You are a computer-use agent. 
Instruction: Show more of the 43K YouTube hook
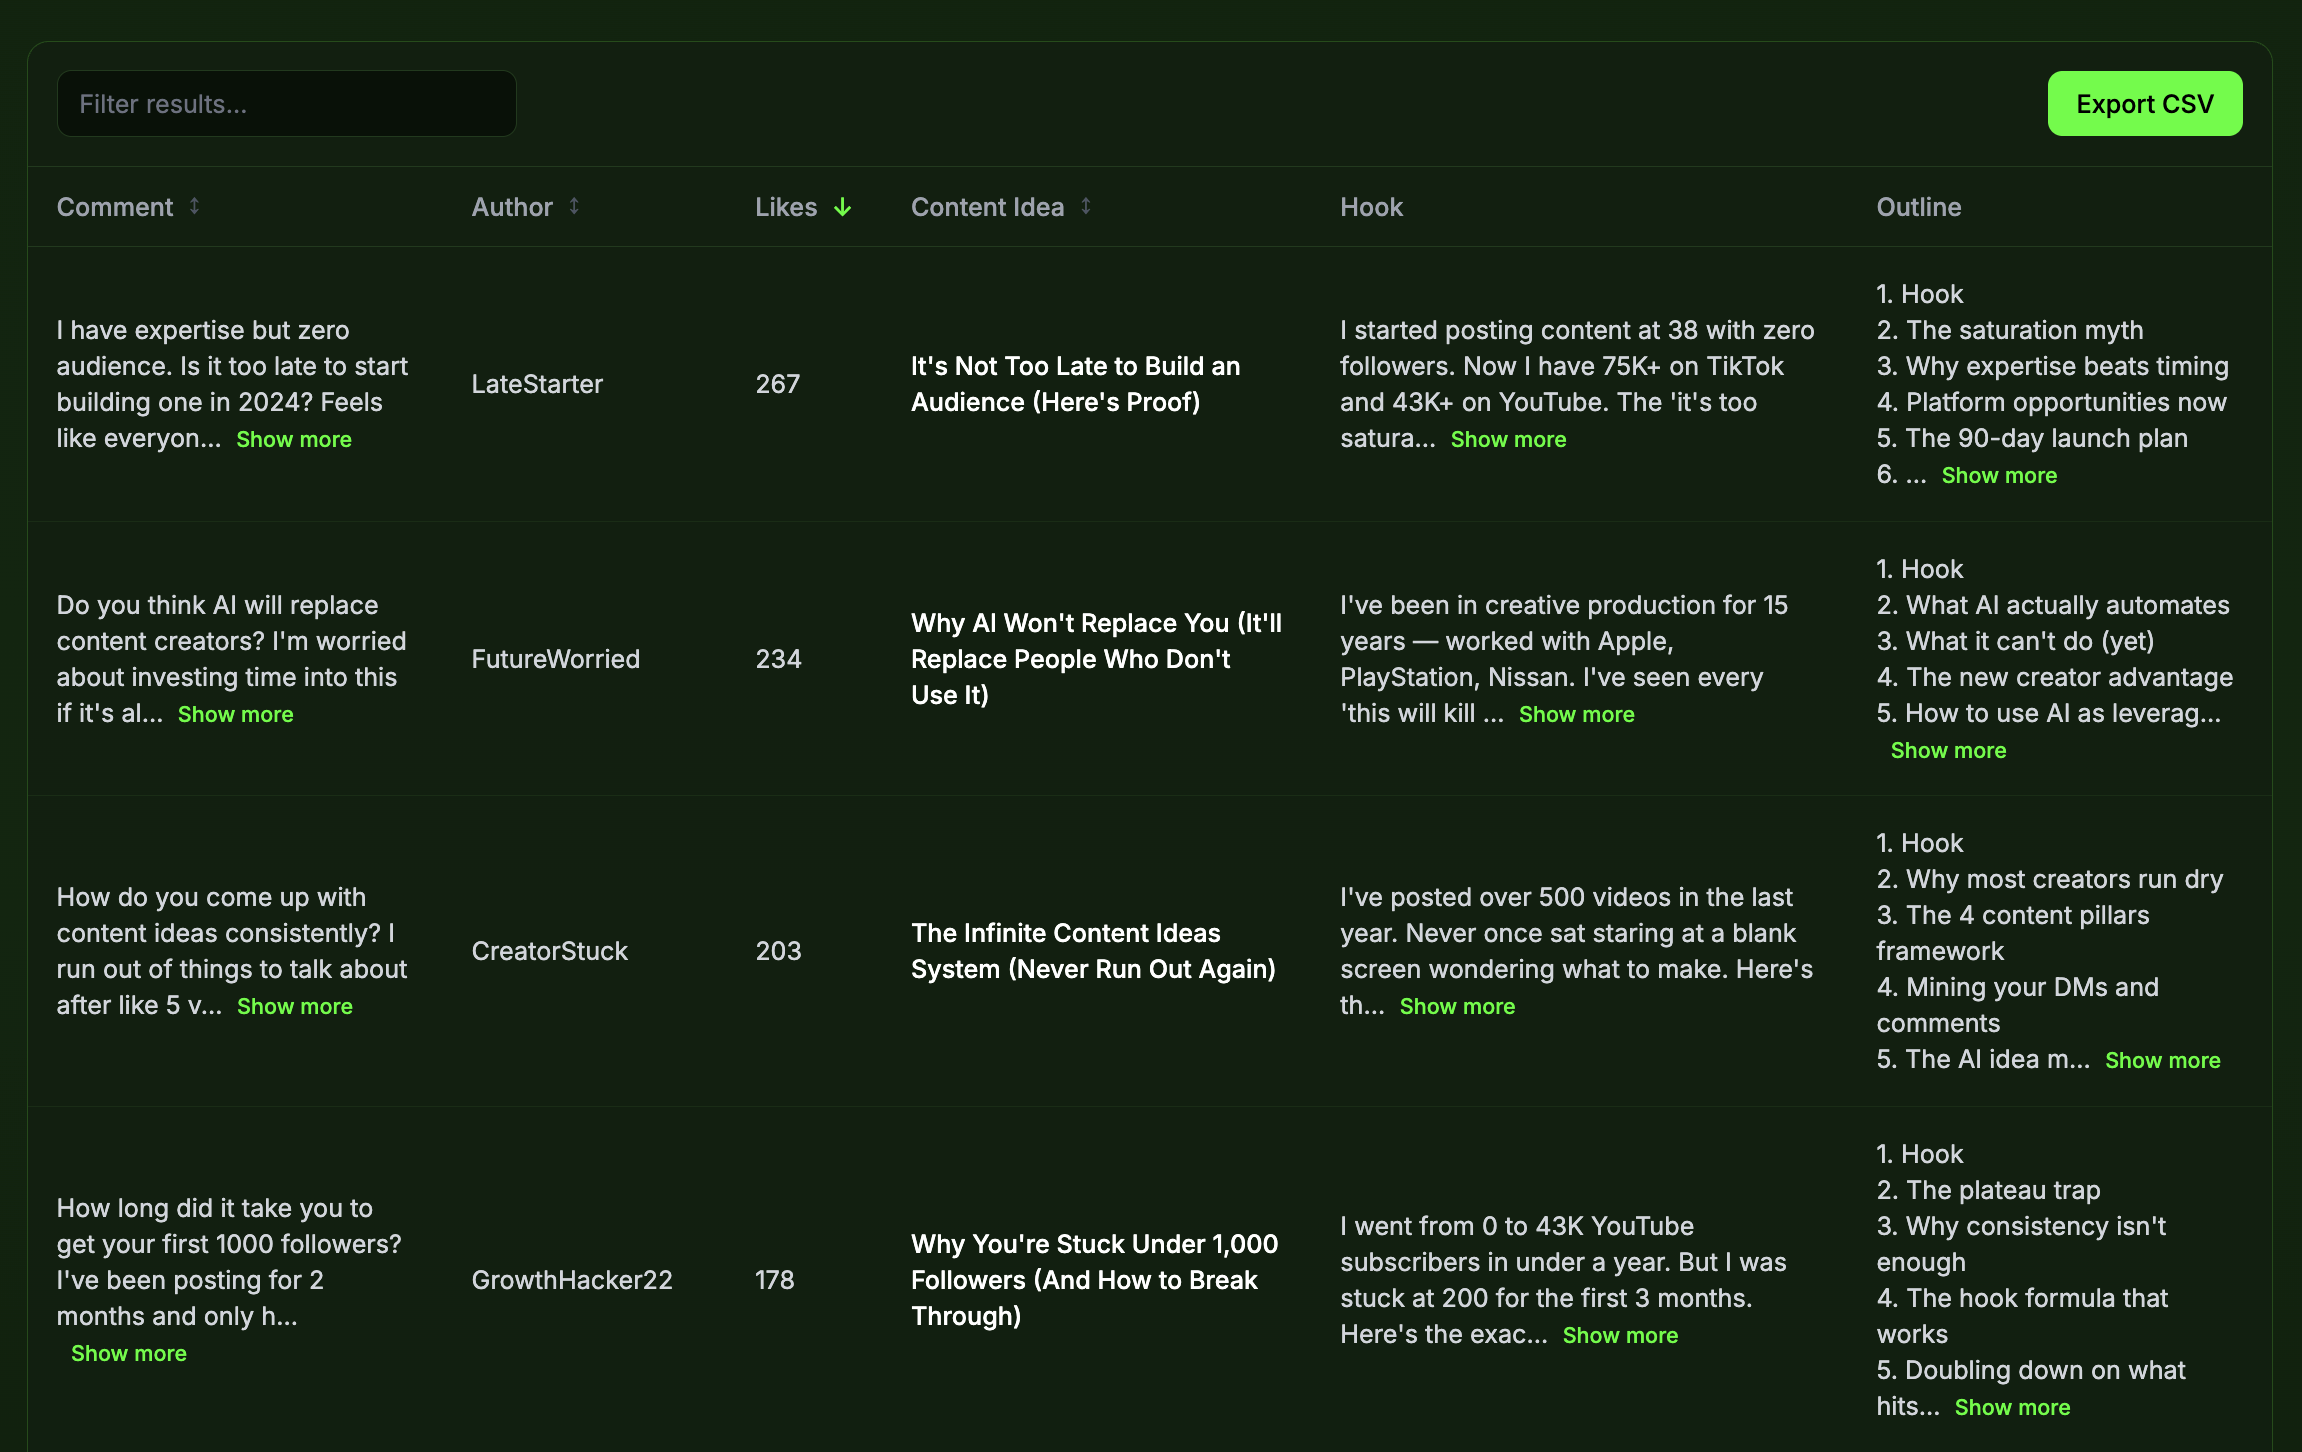(1620, 1336)
